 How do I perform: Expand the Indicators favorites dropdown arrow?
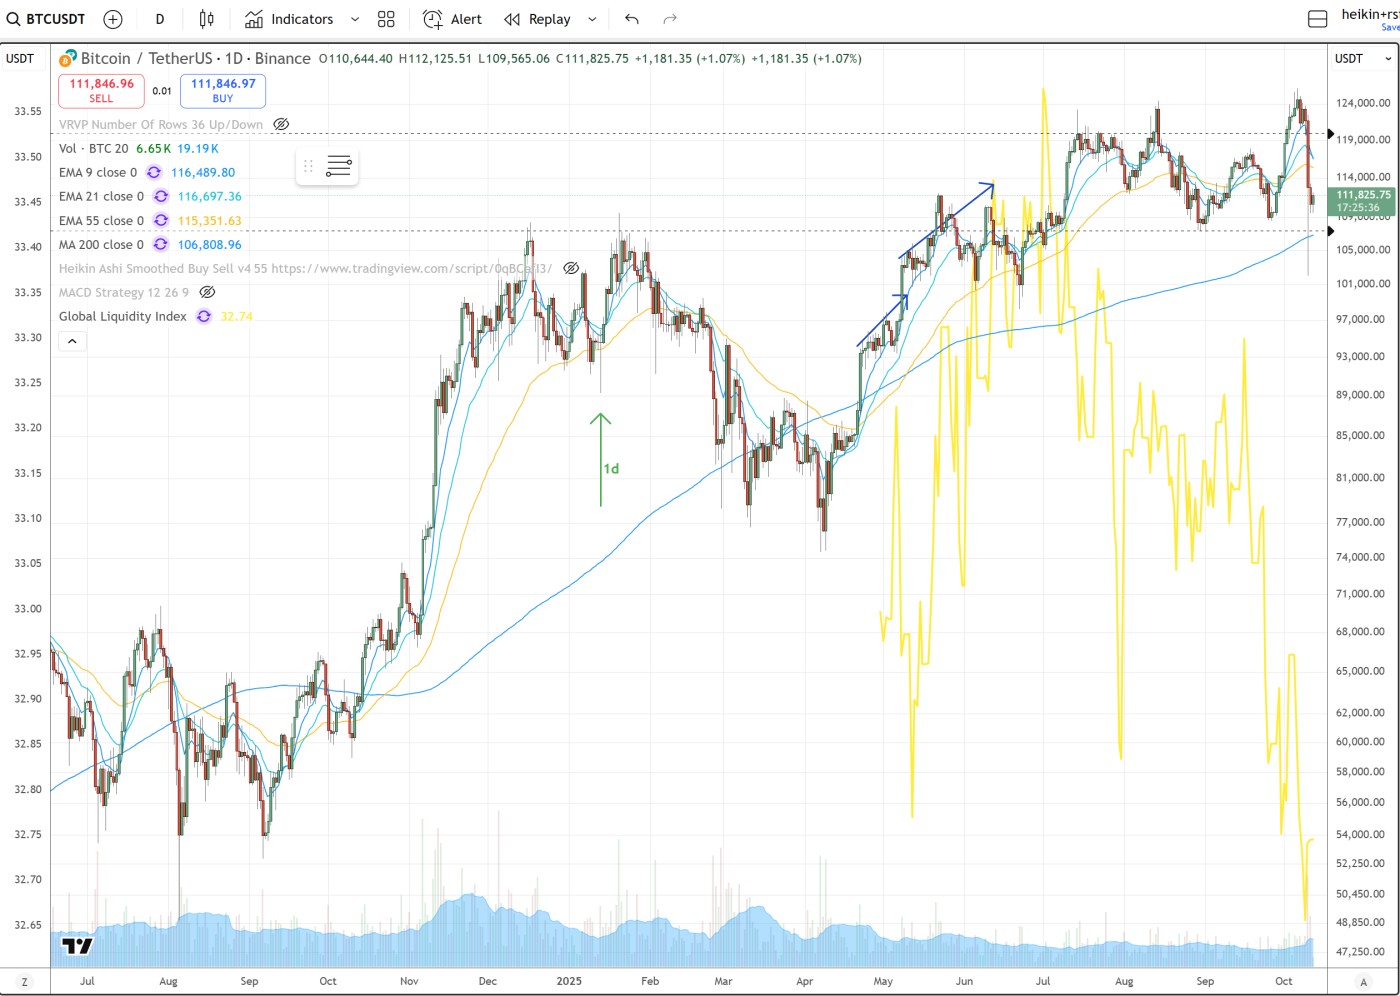coord(355,19)
